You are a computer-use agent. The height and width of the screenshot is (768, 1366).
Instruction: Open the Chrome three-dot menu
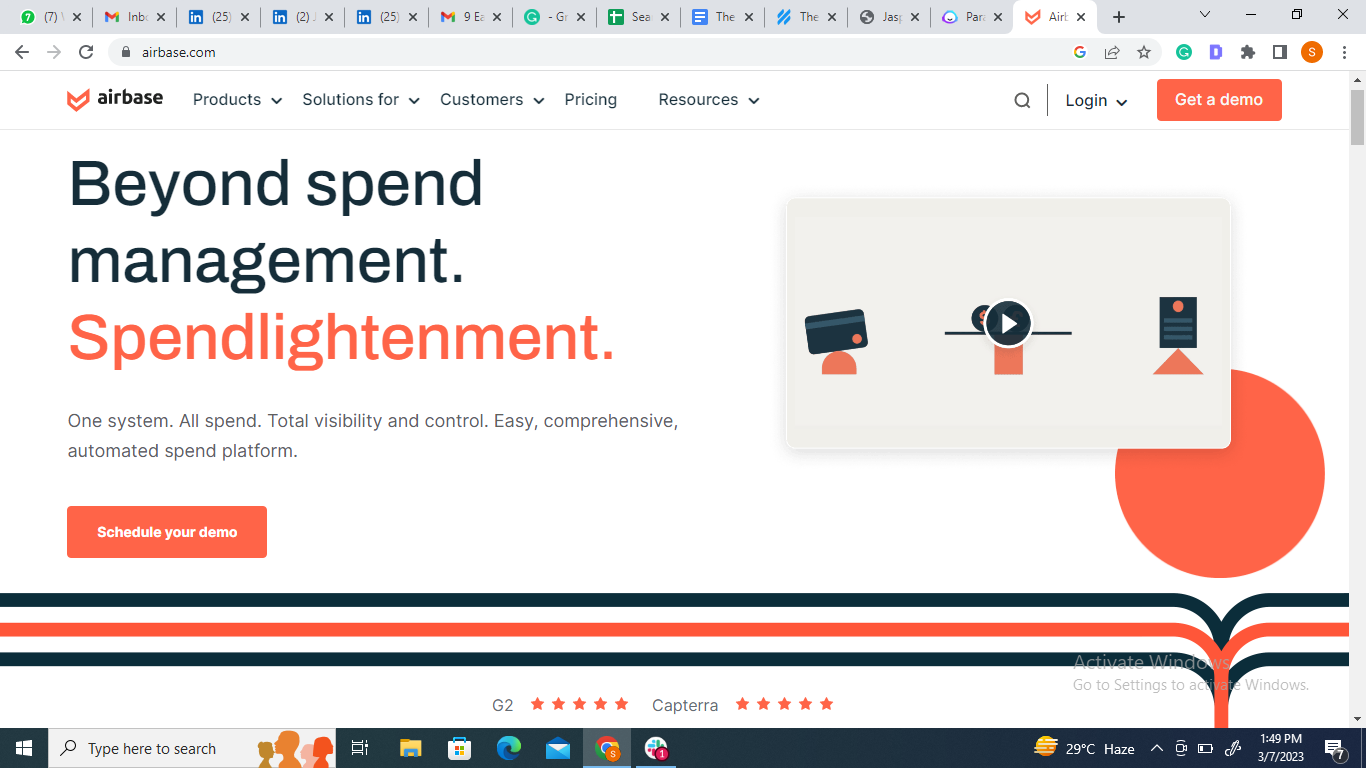[x=1344, y=52]
